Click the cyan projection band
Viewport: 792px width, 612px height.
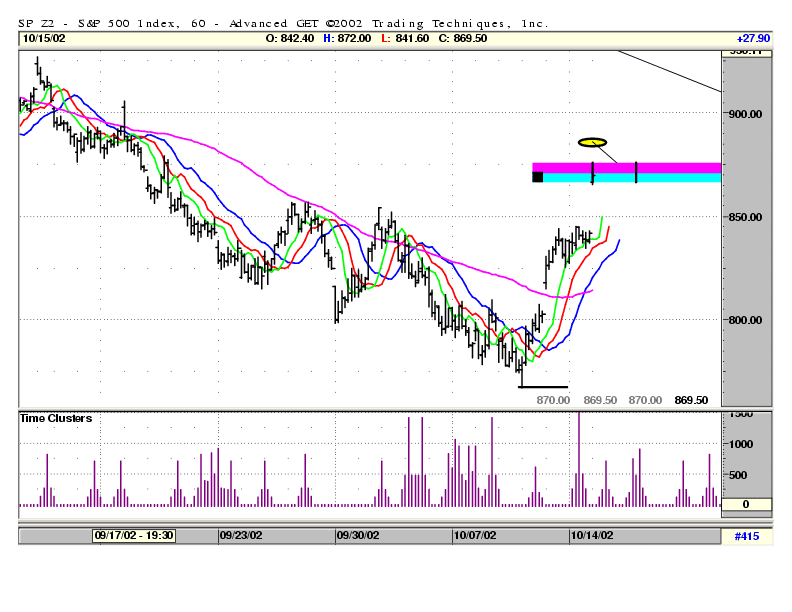point(626,177)
